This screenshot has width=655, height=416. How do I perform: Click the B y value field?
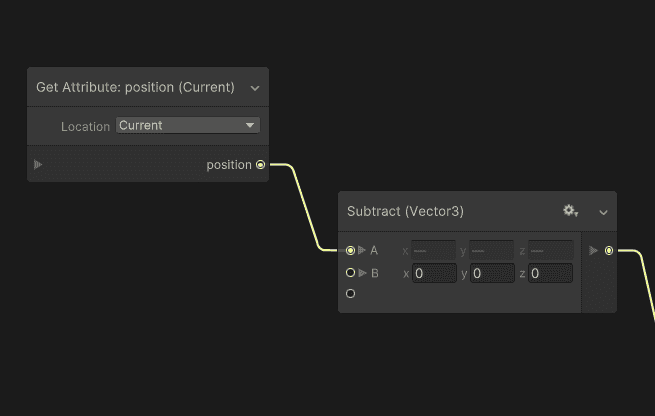(493, 273)
